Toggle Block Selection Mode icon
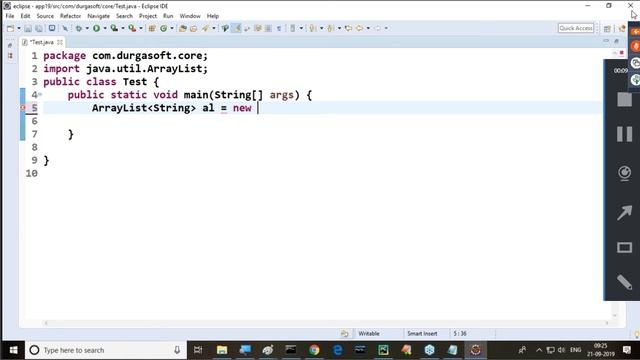This screenshot has width=640, height=360. (x=268, y=28)
